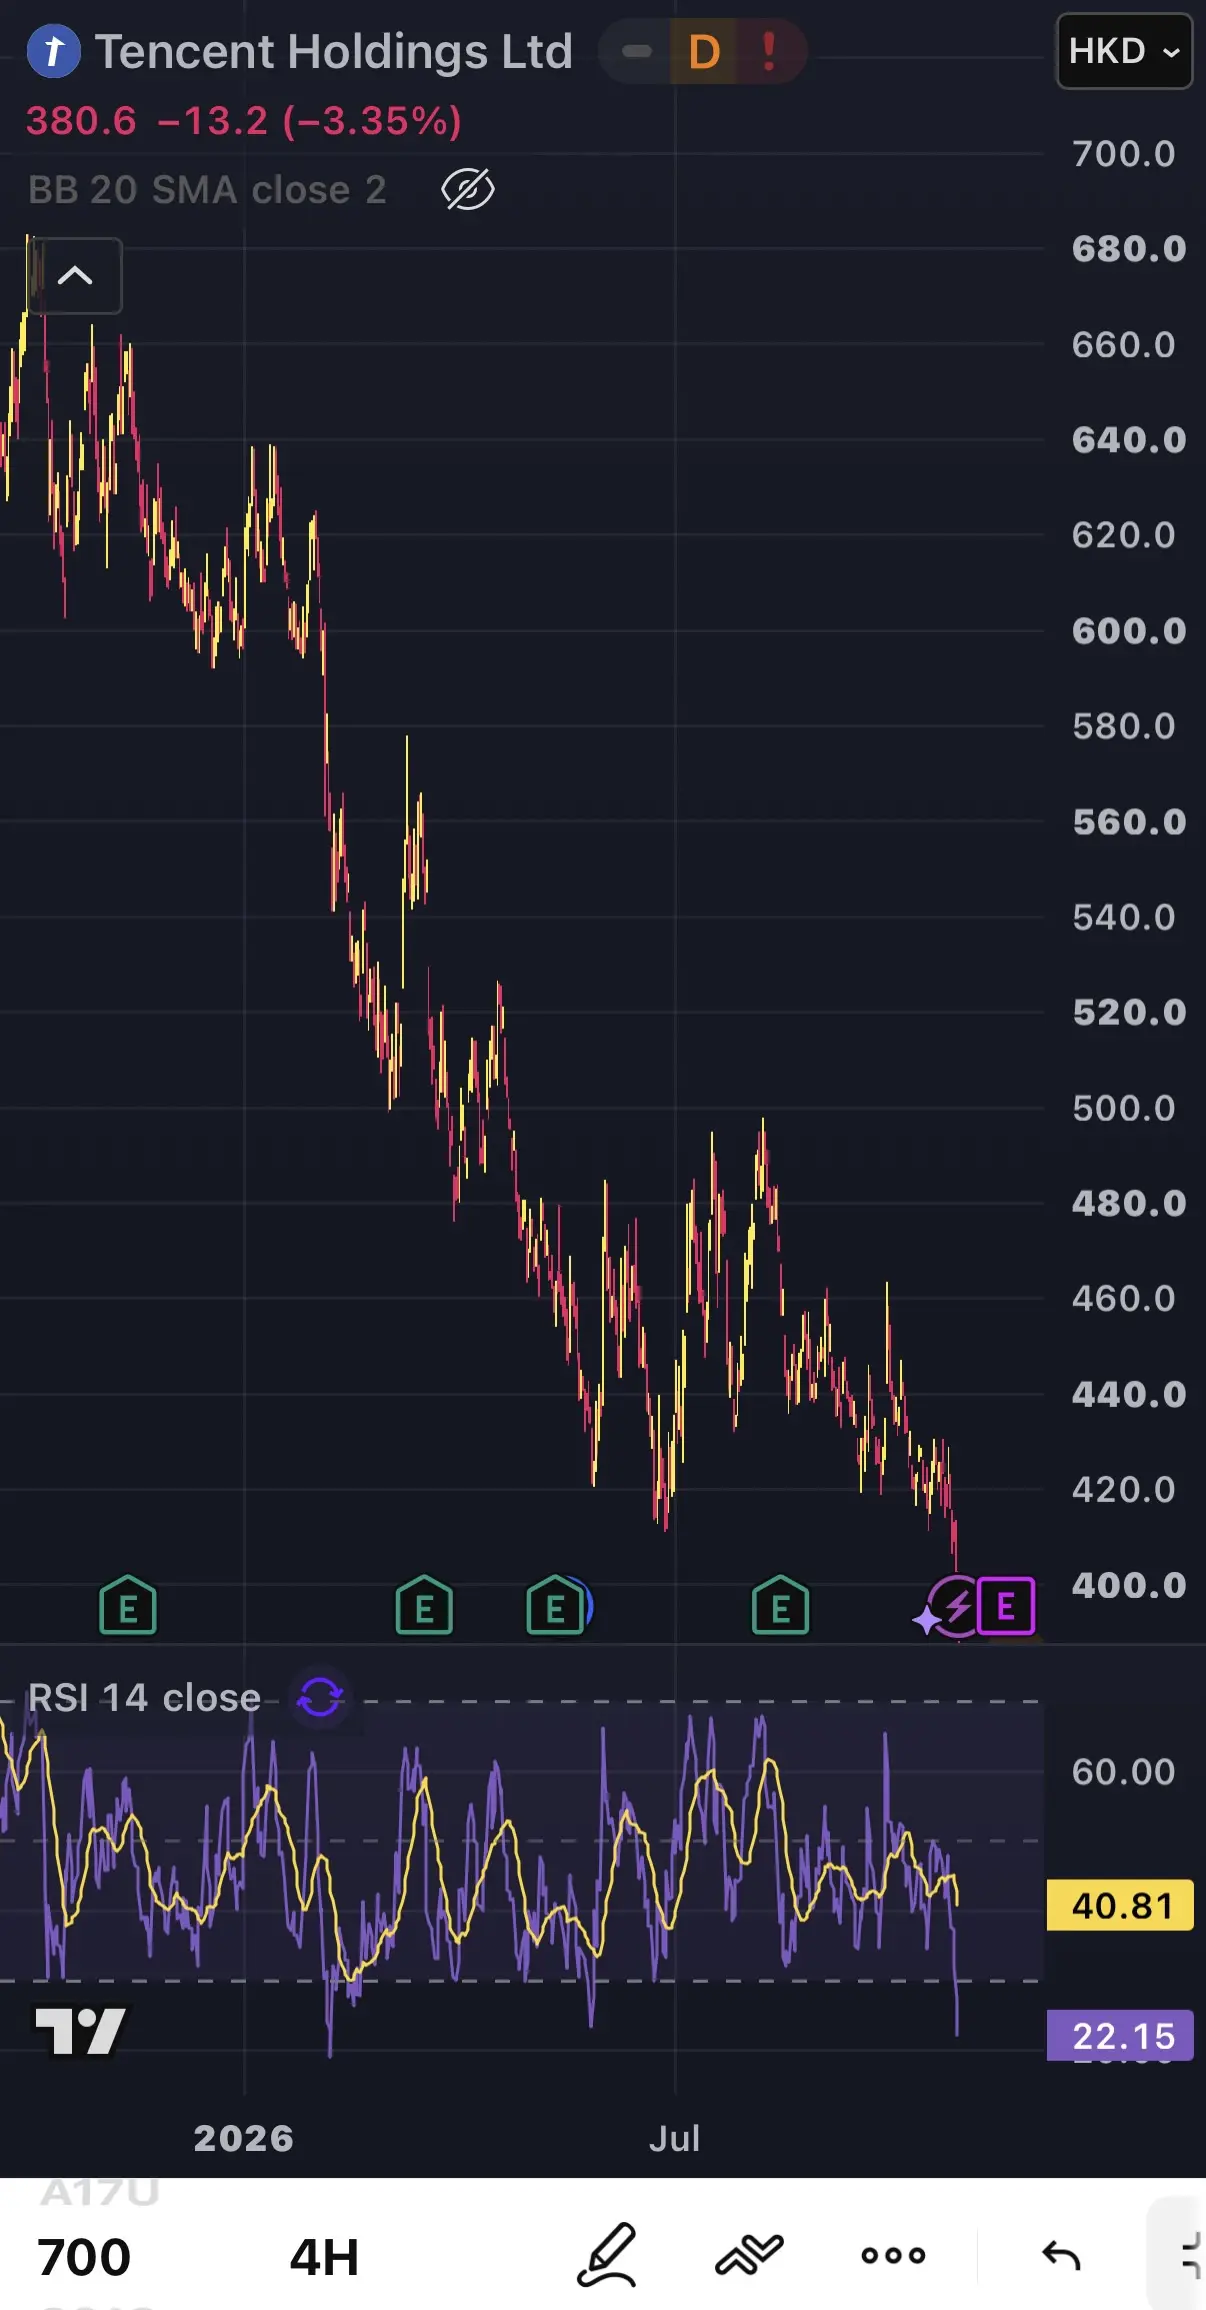The image size is (1206, 2310).
Task: Open the purple upcoming earnings E marker
Action: click(x=1005, y=1607)
